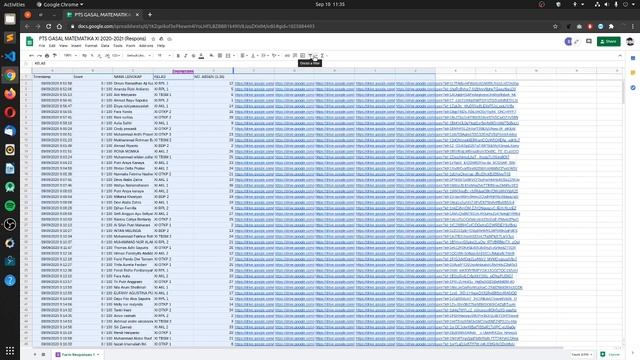Click Decrease decimal places icon

tap(100, 56)
